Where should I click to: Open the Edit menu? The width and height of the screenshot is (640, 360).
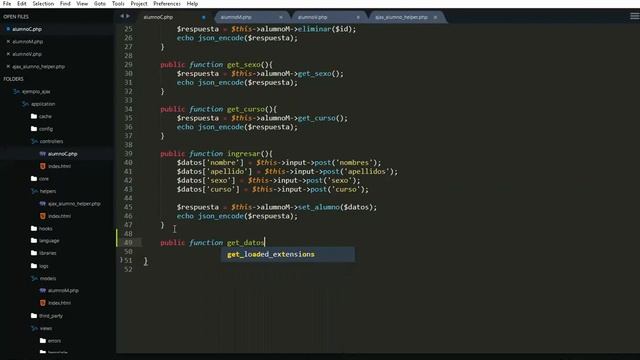22,4
